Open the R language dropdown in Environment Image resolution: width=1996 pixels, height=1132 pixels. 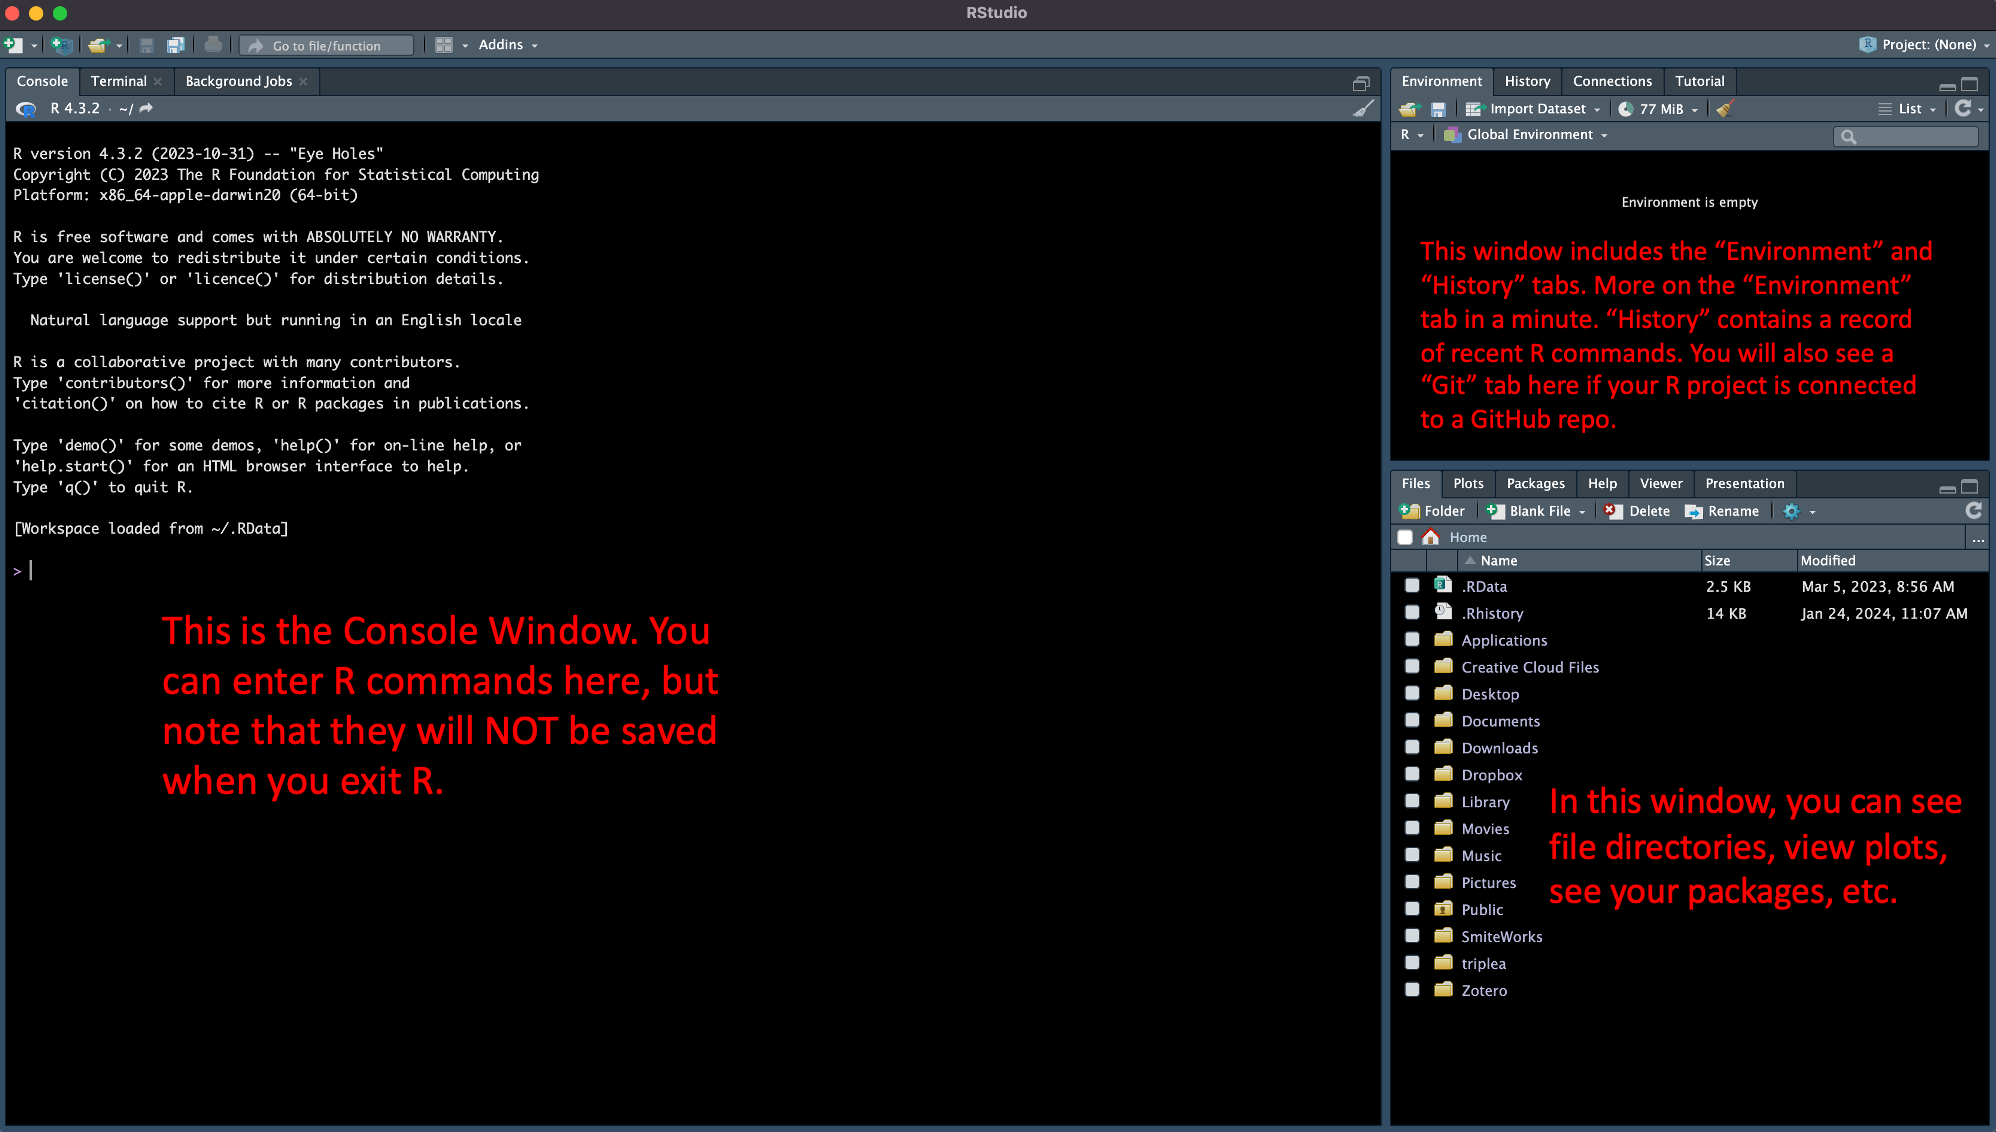pyautogui.click(x=1412, y=135)
